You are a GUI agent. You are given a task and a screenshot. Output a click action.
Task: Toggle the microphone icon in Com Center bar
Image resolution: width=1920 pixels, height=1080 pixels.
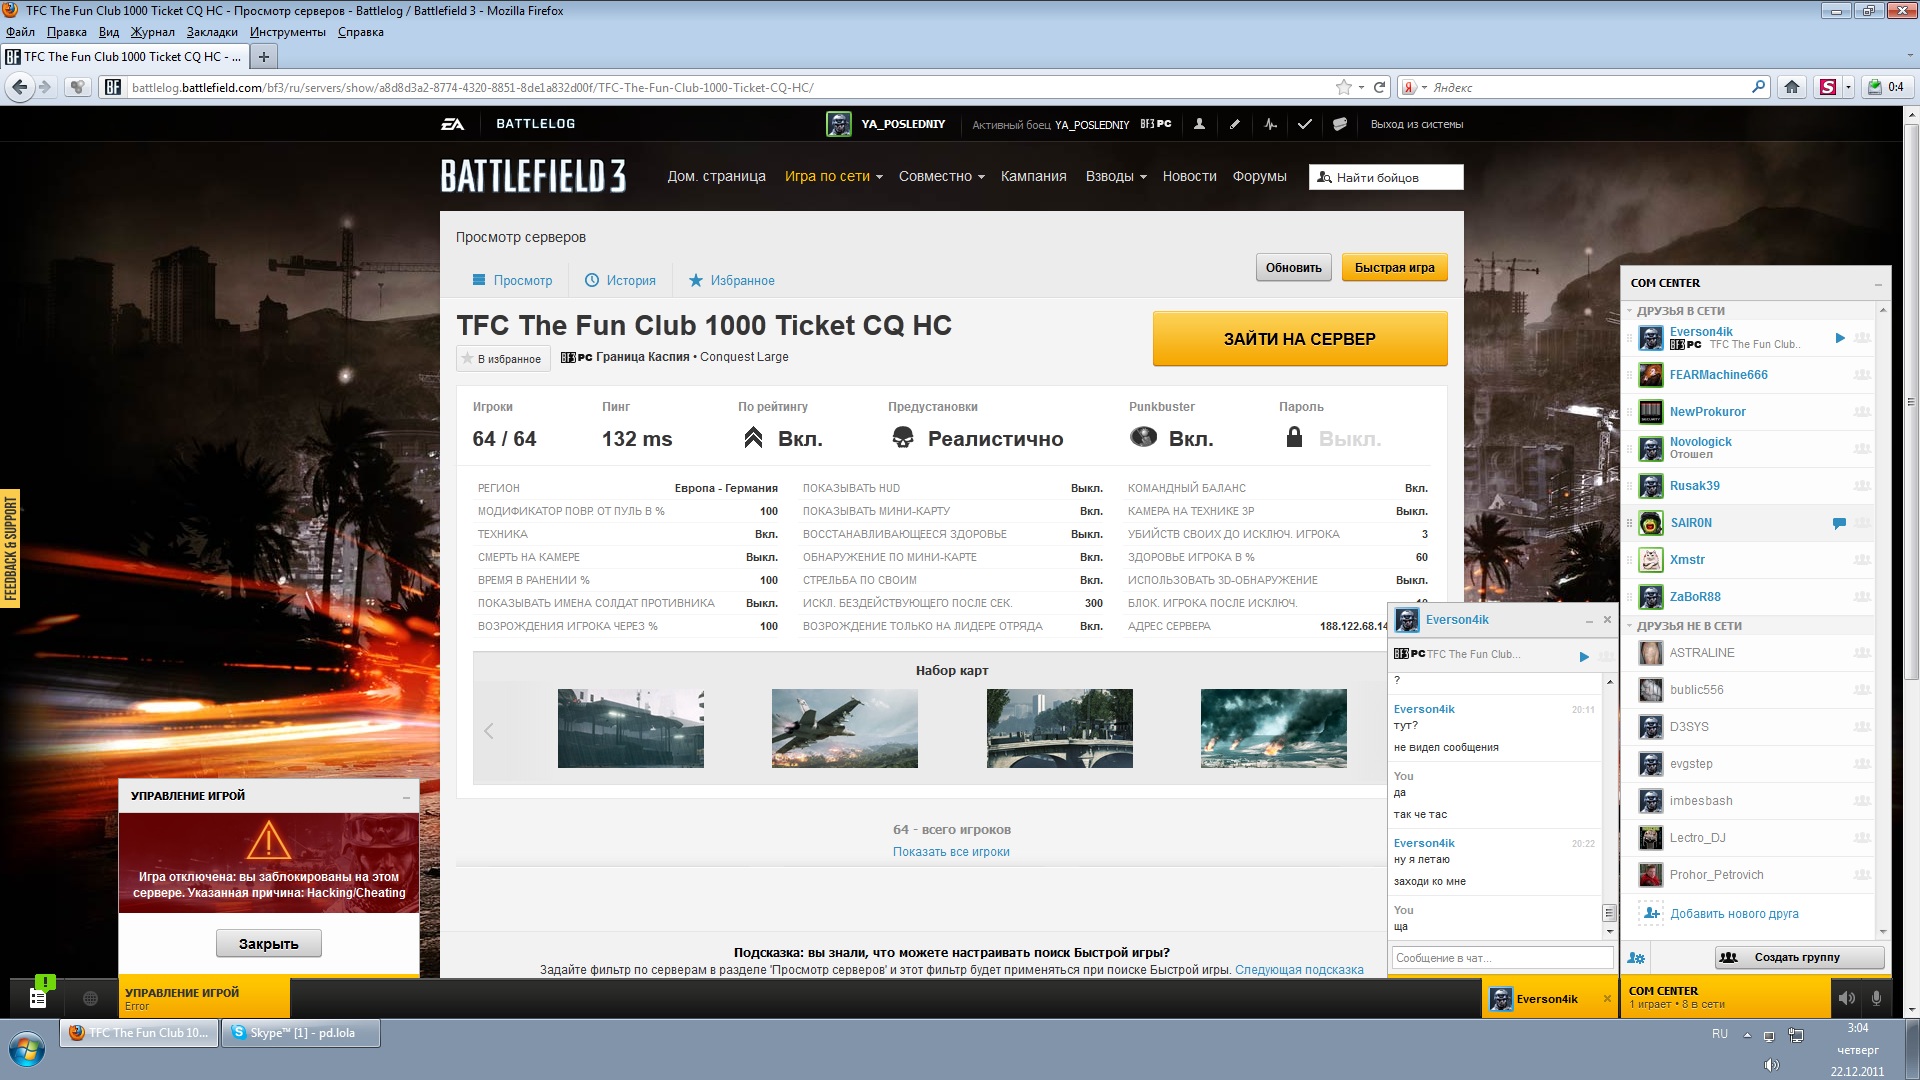click(x=1876, y=997)
